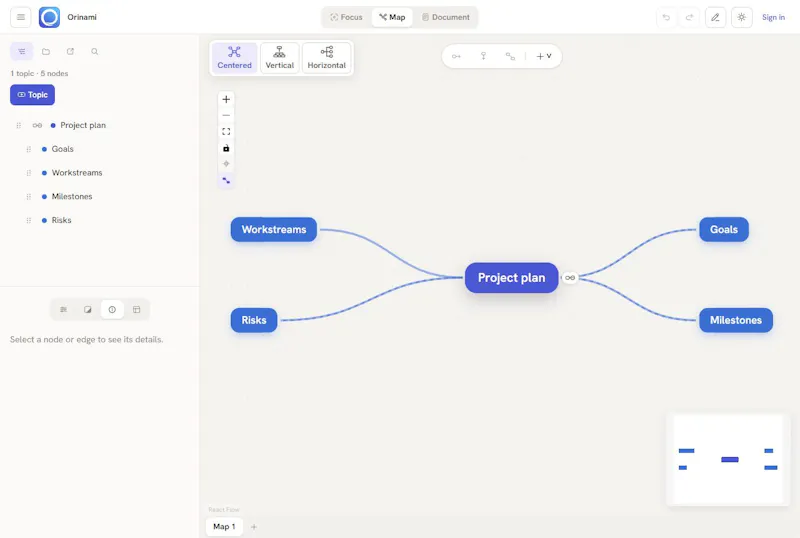
Task: Click the Sign in link
Action: tap(773, 17)
